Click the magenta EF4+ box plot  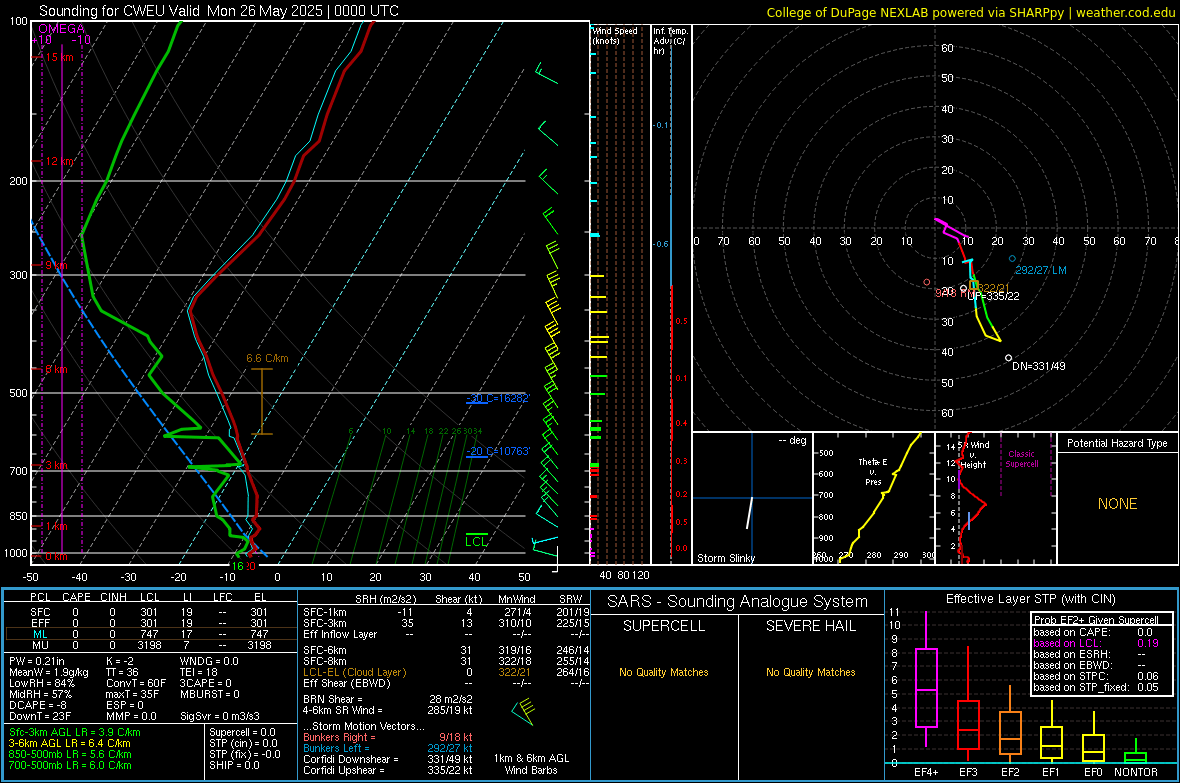(x=926, y=679)
